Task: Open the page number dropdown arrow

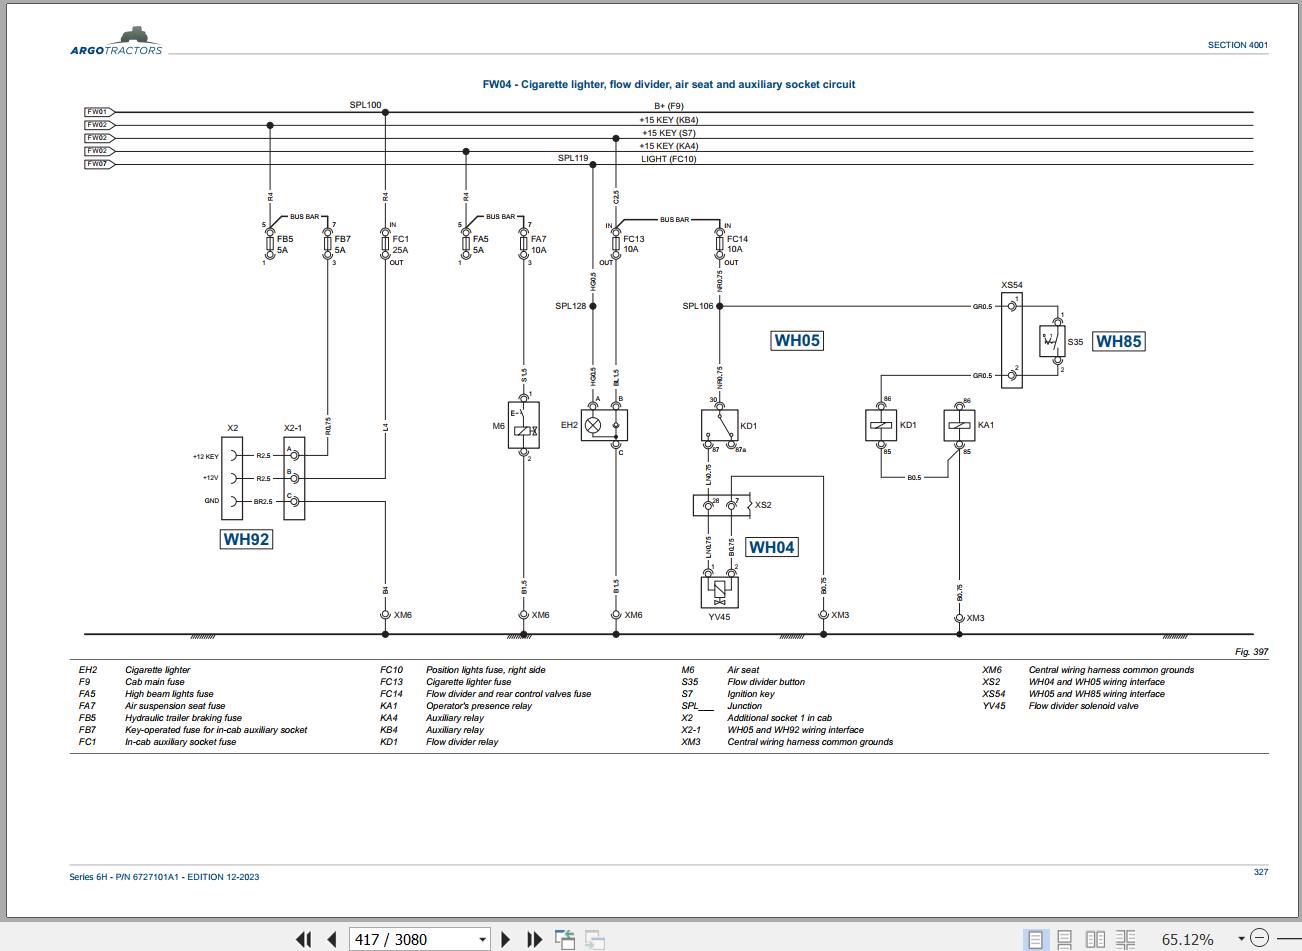Action: coord(483,940)
